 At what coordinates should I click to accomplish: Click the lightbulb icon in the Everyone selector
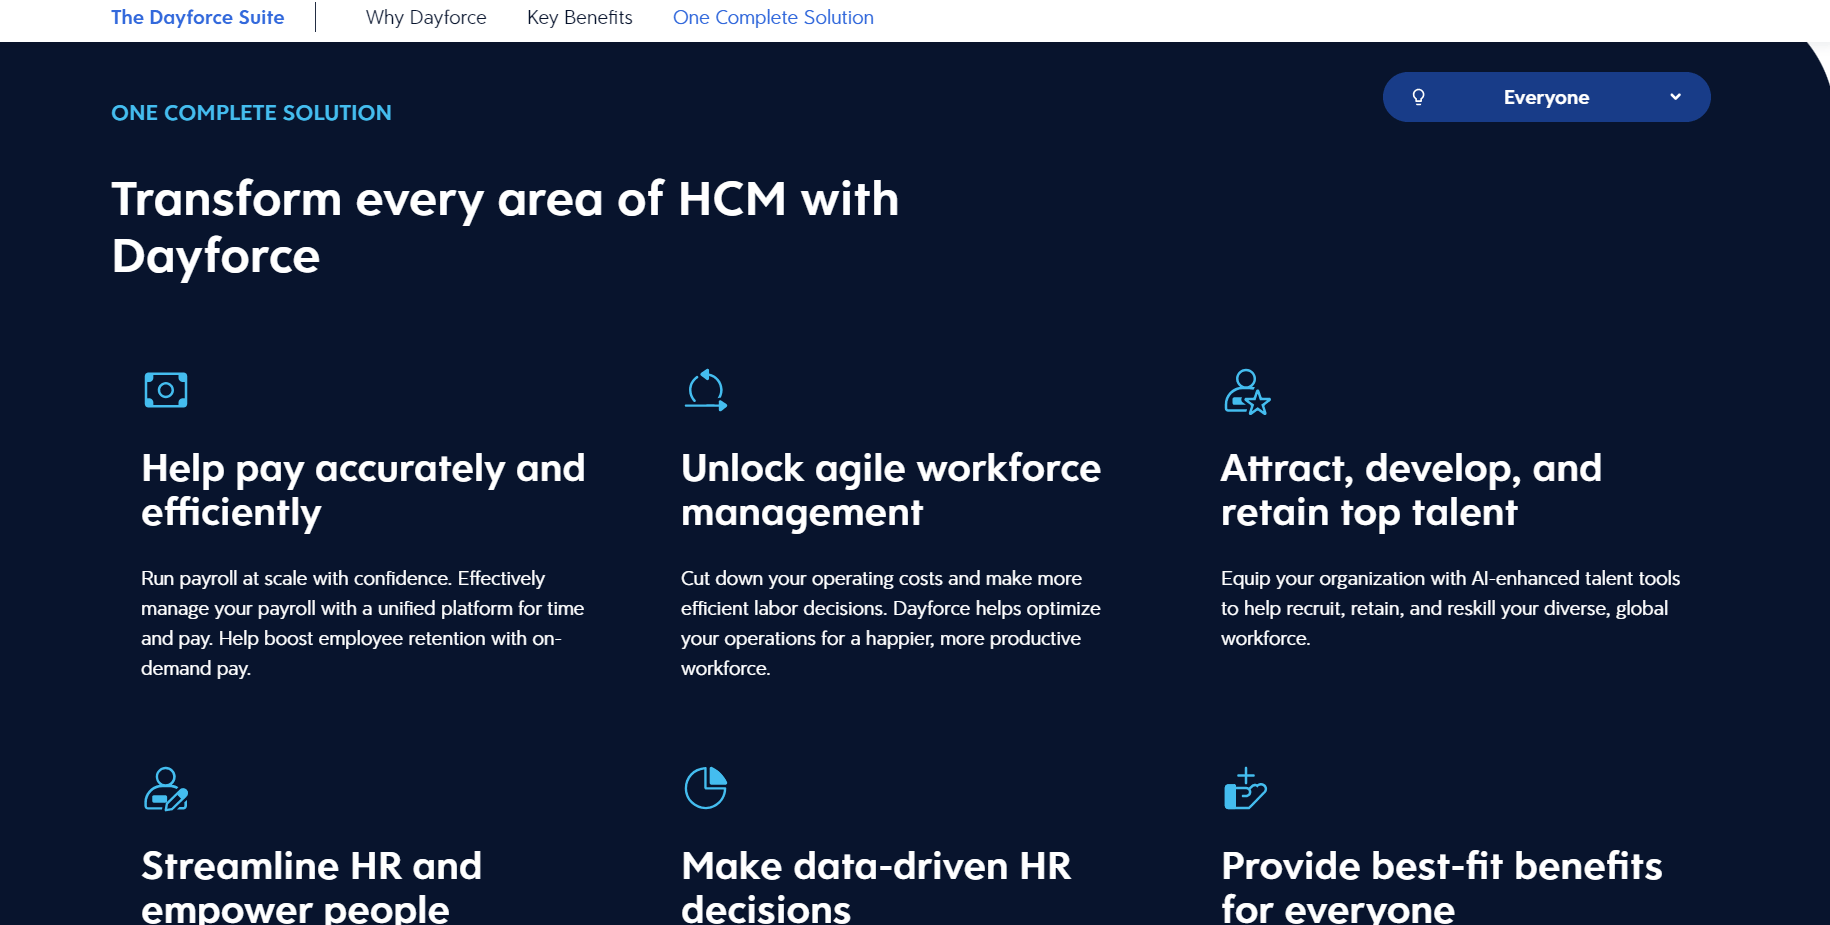(1418, 97)
